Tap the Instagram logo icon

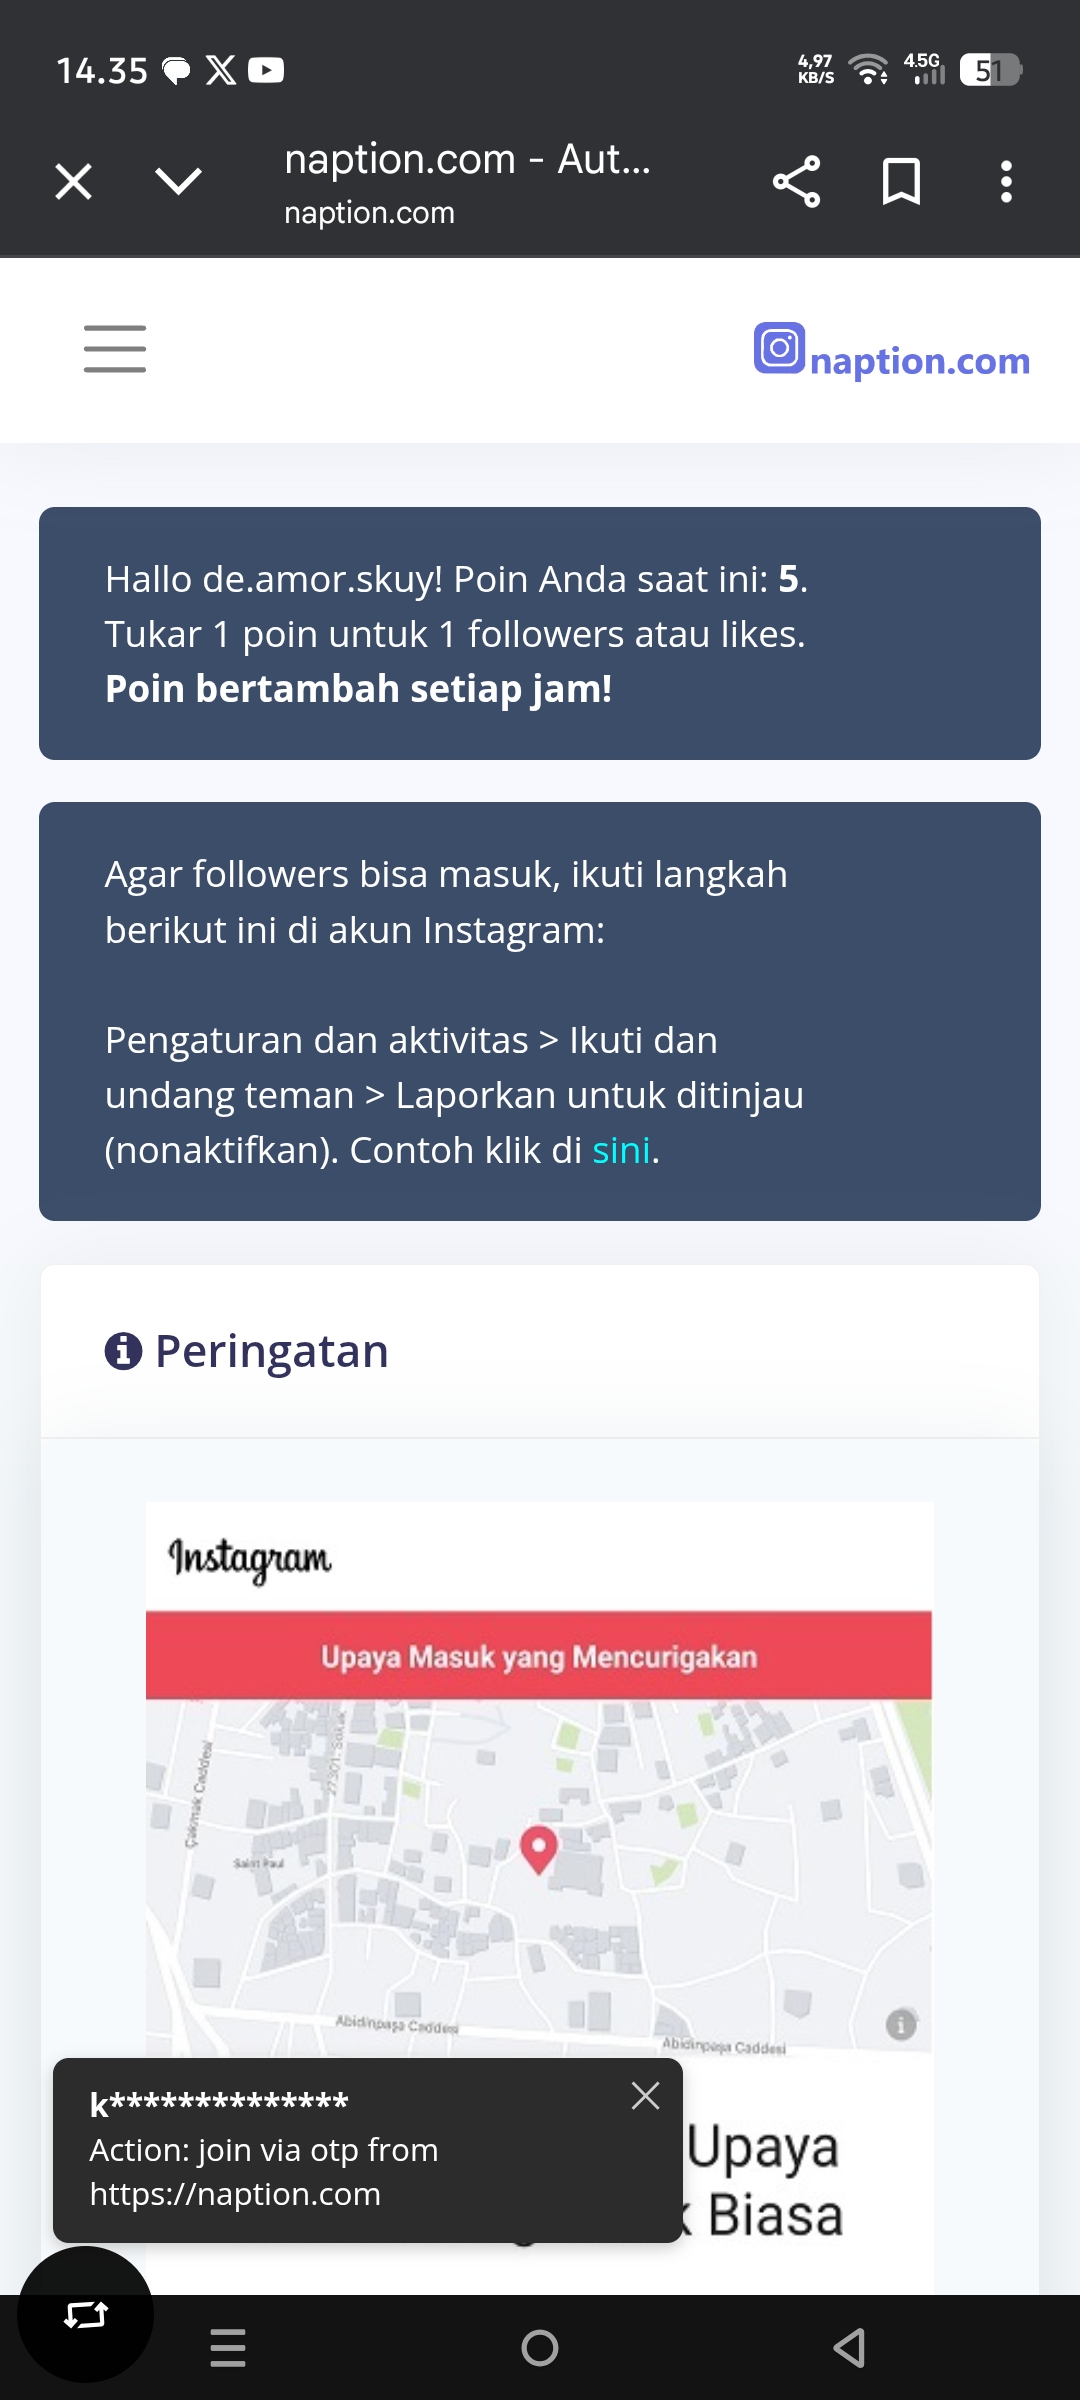click(x=779, y=349)
